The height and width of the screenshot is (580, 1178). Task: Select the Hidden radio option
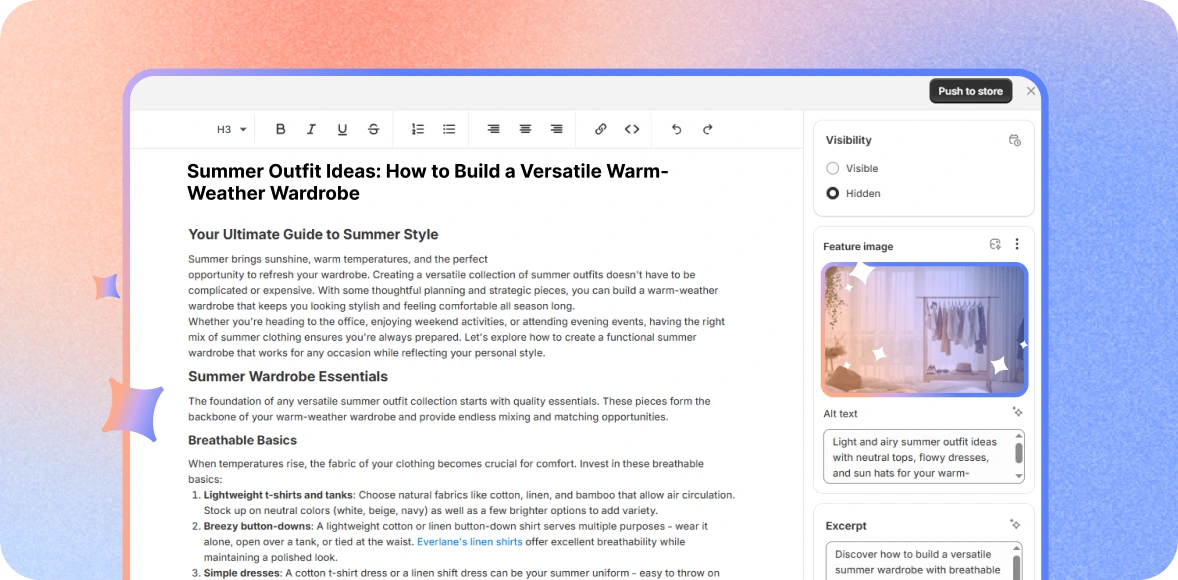pos(833,193)
